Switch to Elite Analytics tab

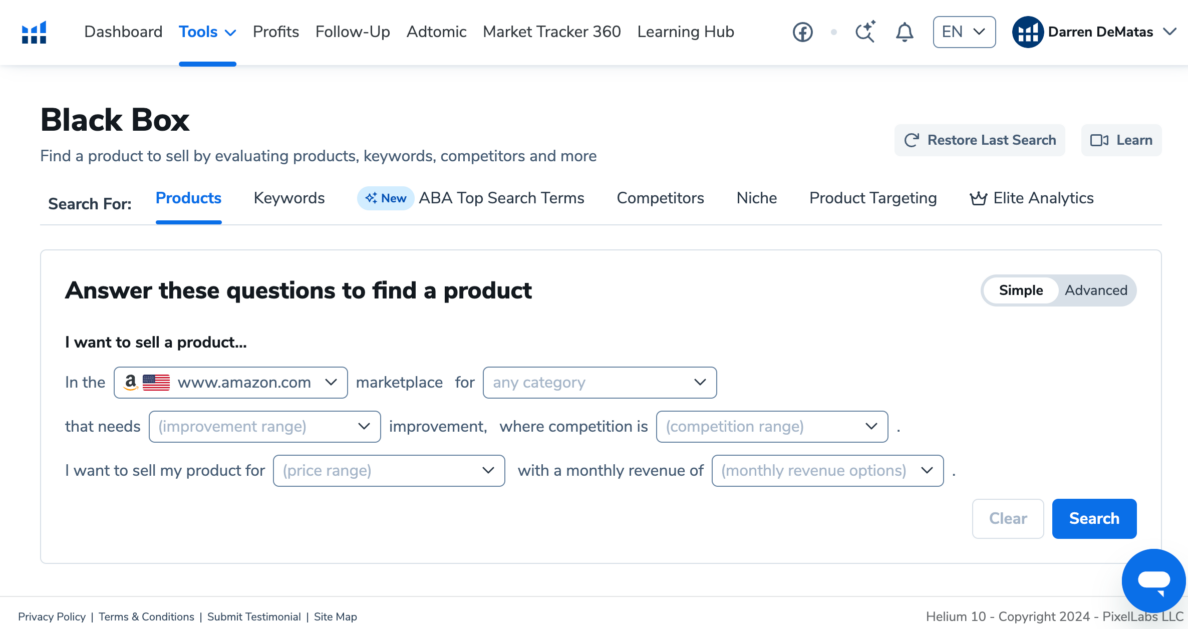pos(1031,199)
